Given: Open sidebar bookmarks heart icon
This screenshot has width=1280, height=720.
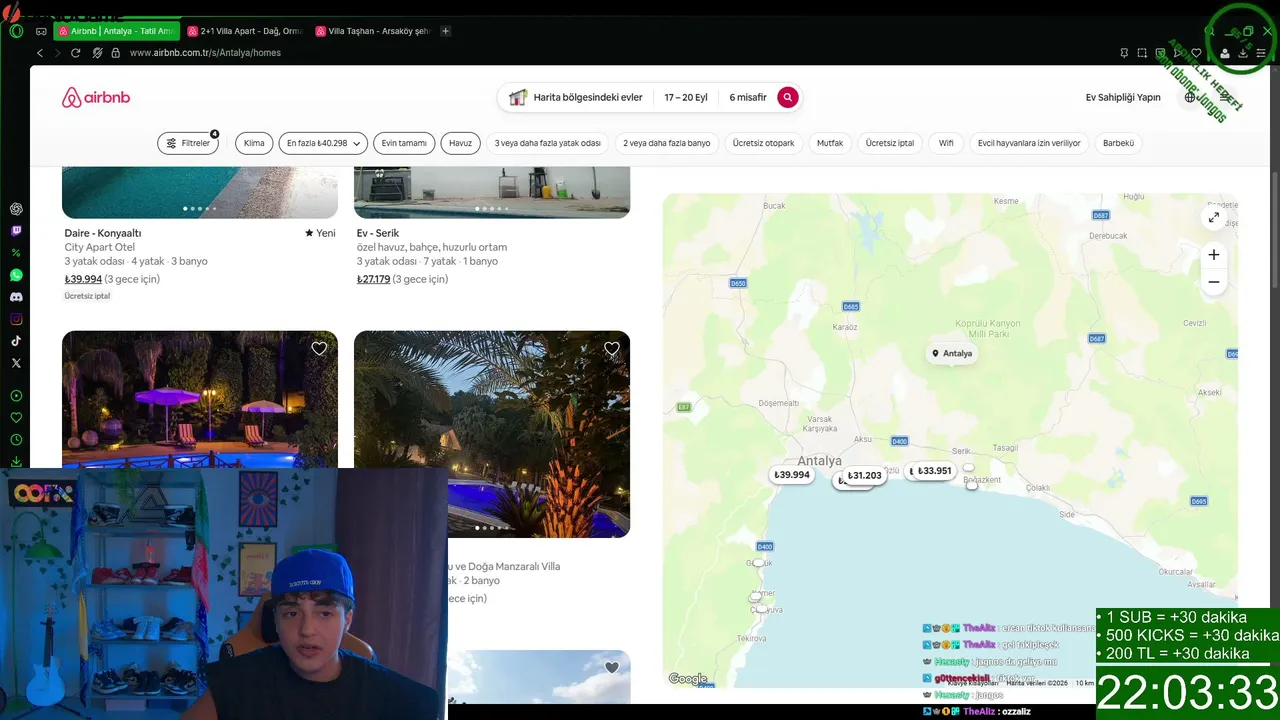Looking at the screenshot, I should [16, 418].
